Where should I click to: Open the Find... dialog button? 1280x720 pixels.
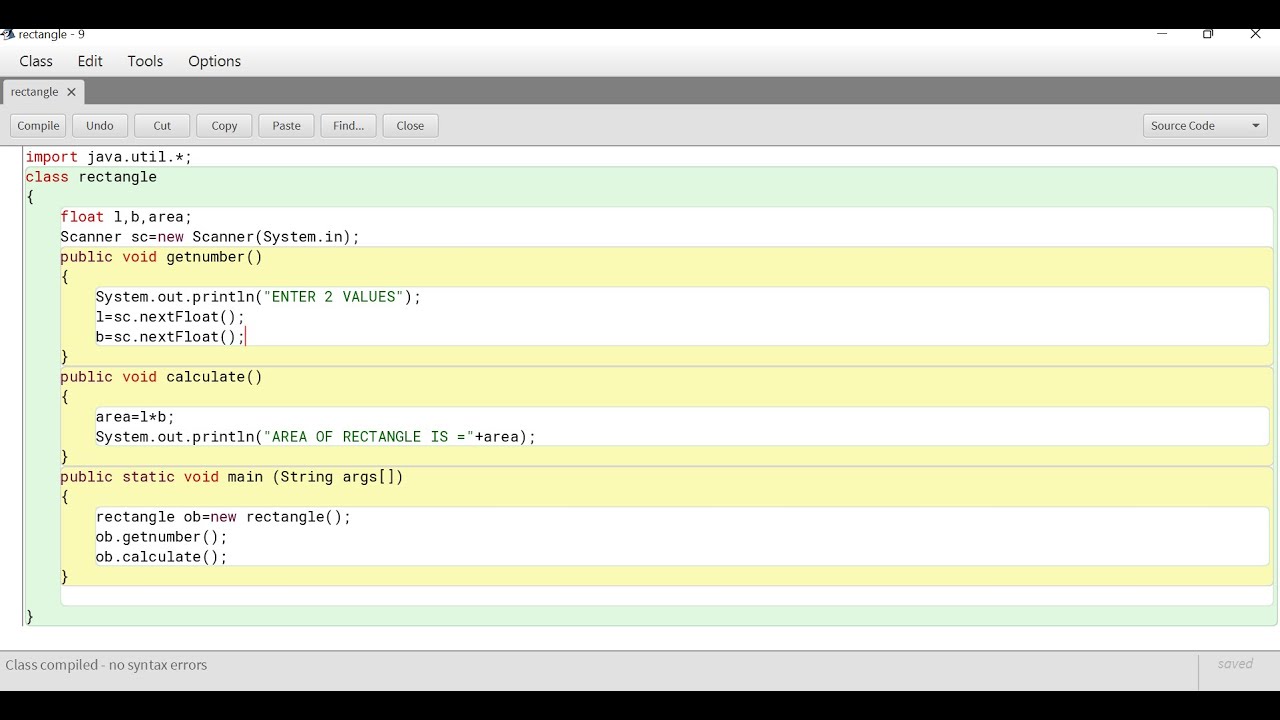(348, 126)
